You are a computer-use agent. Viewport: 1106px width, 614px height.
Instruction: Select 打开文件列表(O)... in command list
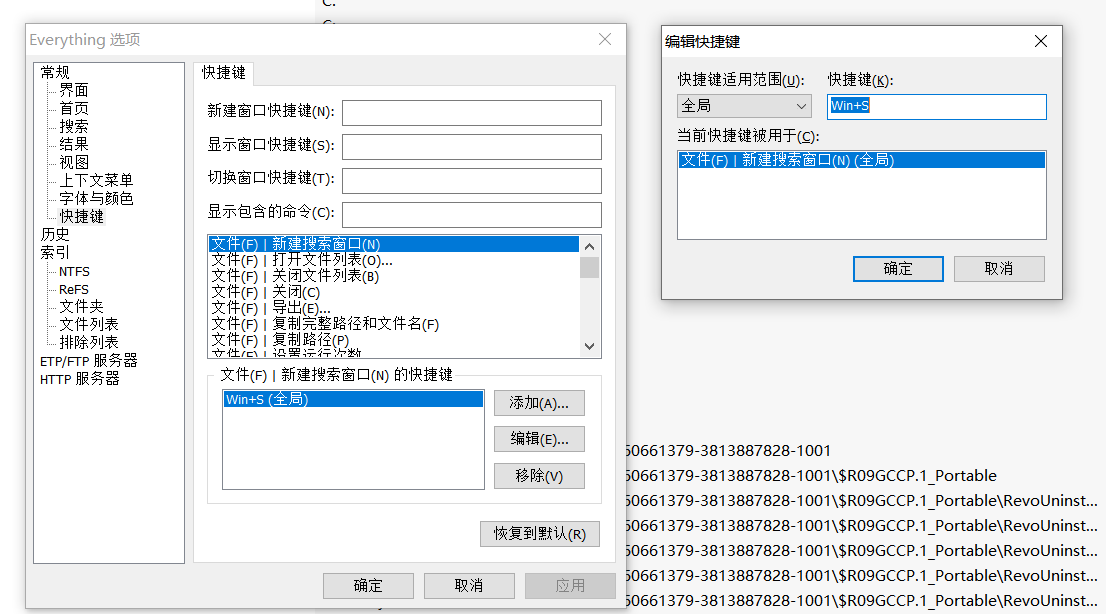click(x=332, y=260)
